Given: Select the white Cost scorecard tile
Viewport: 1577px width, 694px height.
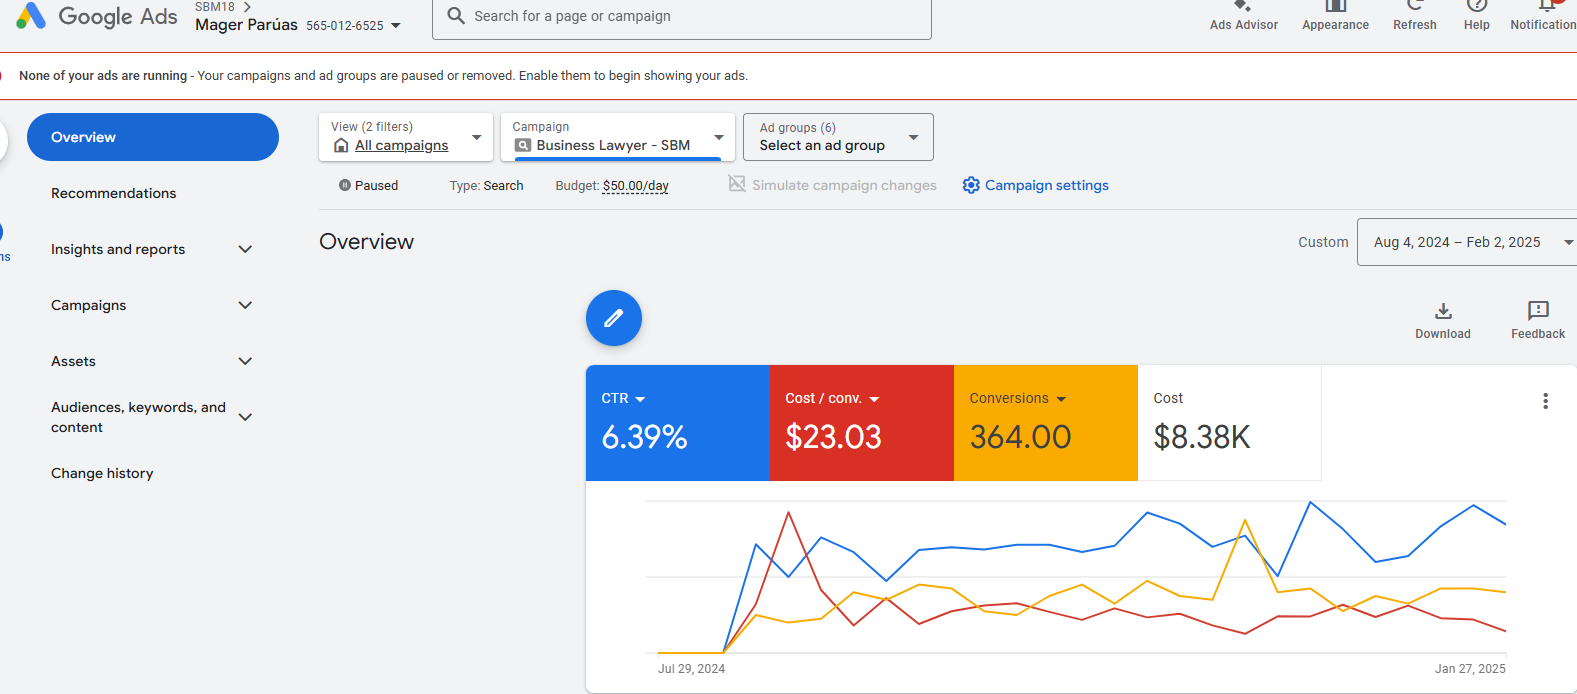Looking at the screenshot, I should pyautogui.click(x=1229, y=423).
